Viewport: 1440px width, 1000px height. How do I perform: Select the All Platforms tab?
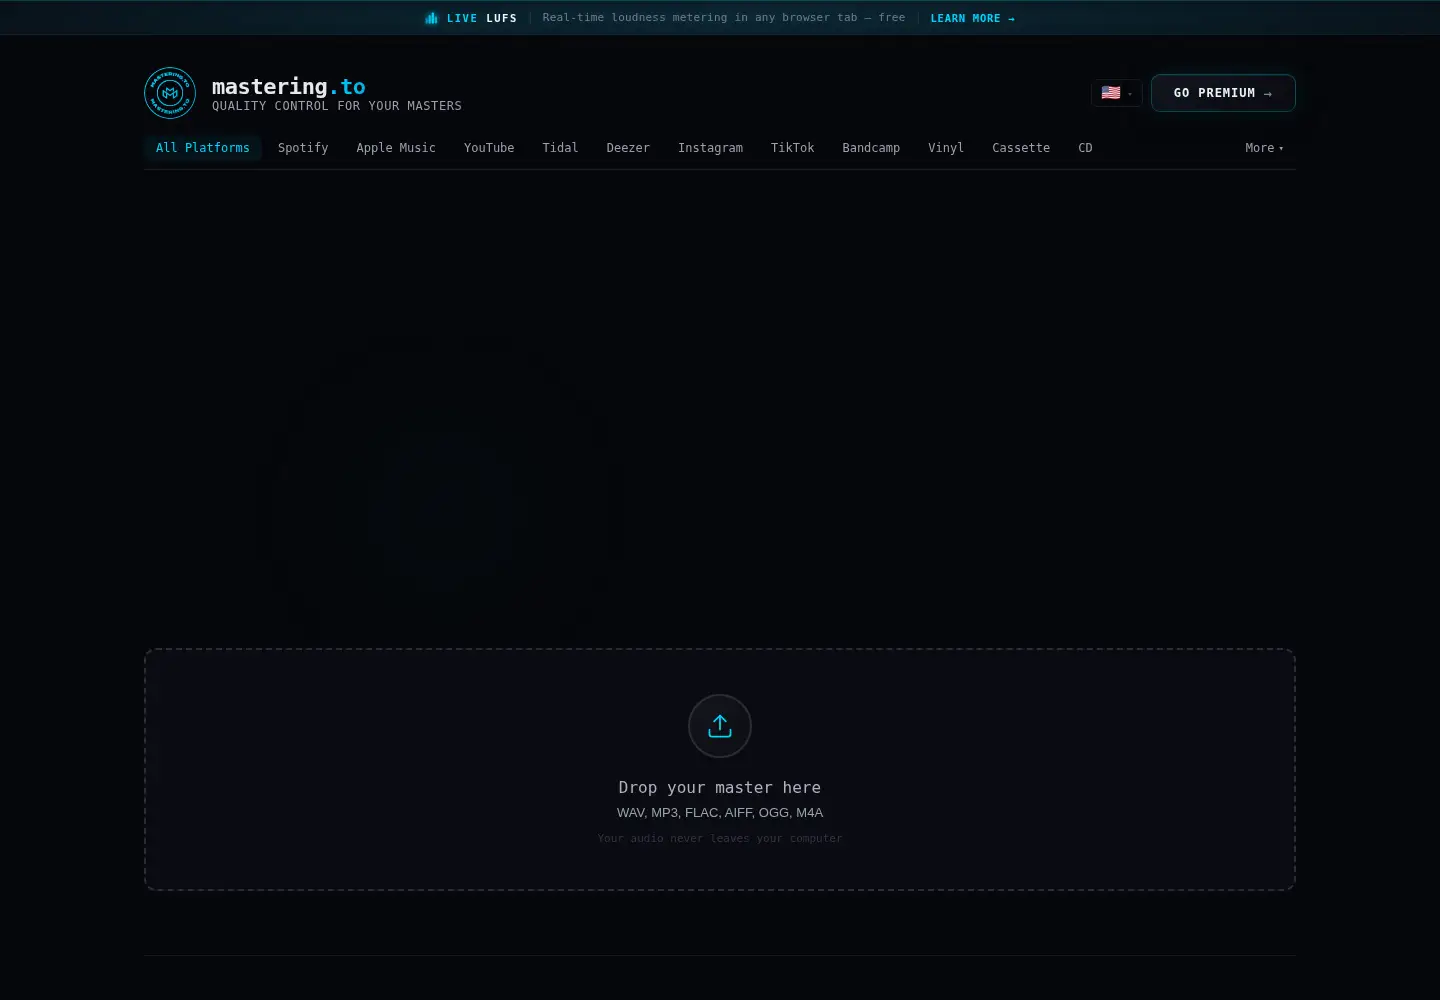tap(203, 148)
